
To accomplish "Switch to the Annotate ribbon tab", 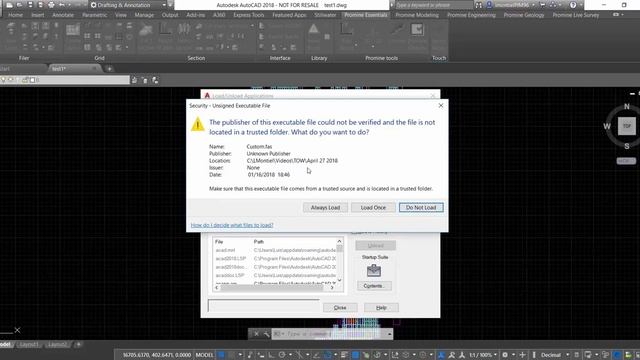I will [x=63, y=15].
